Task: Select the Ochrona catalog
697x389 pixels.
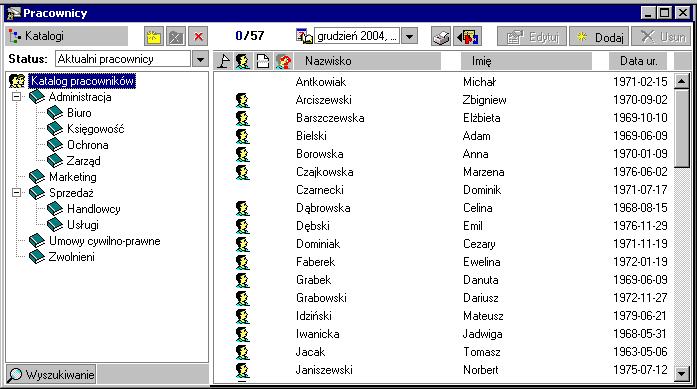Action: pyautogui.click(x=88, y=145)
